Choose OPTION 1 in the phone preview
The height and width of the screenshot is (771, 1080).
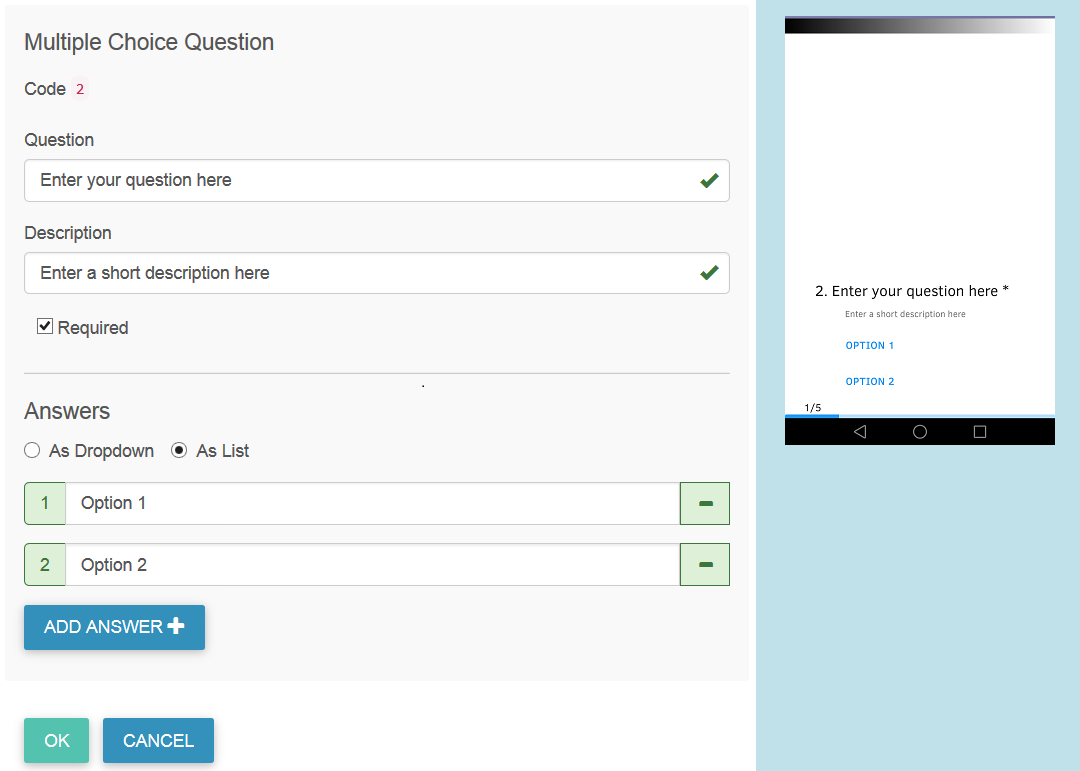869,346
